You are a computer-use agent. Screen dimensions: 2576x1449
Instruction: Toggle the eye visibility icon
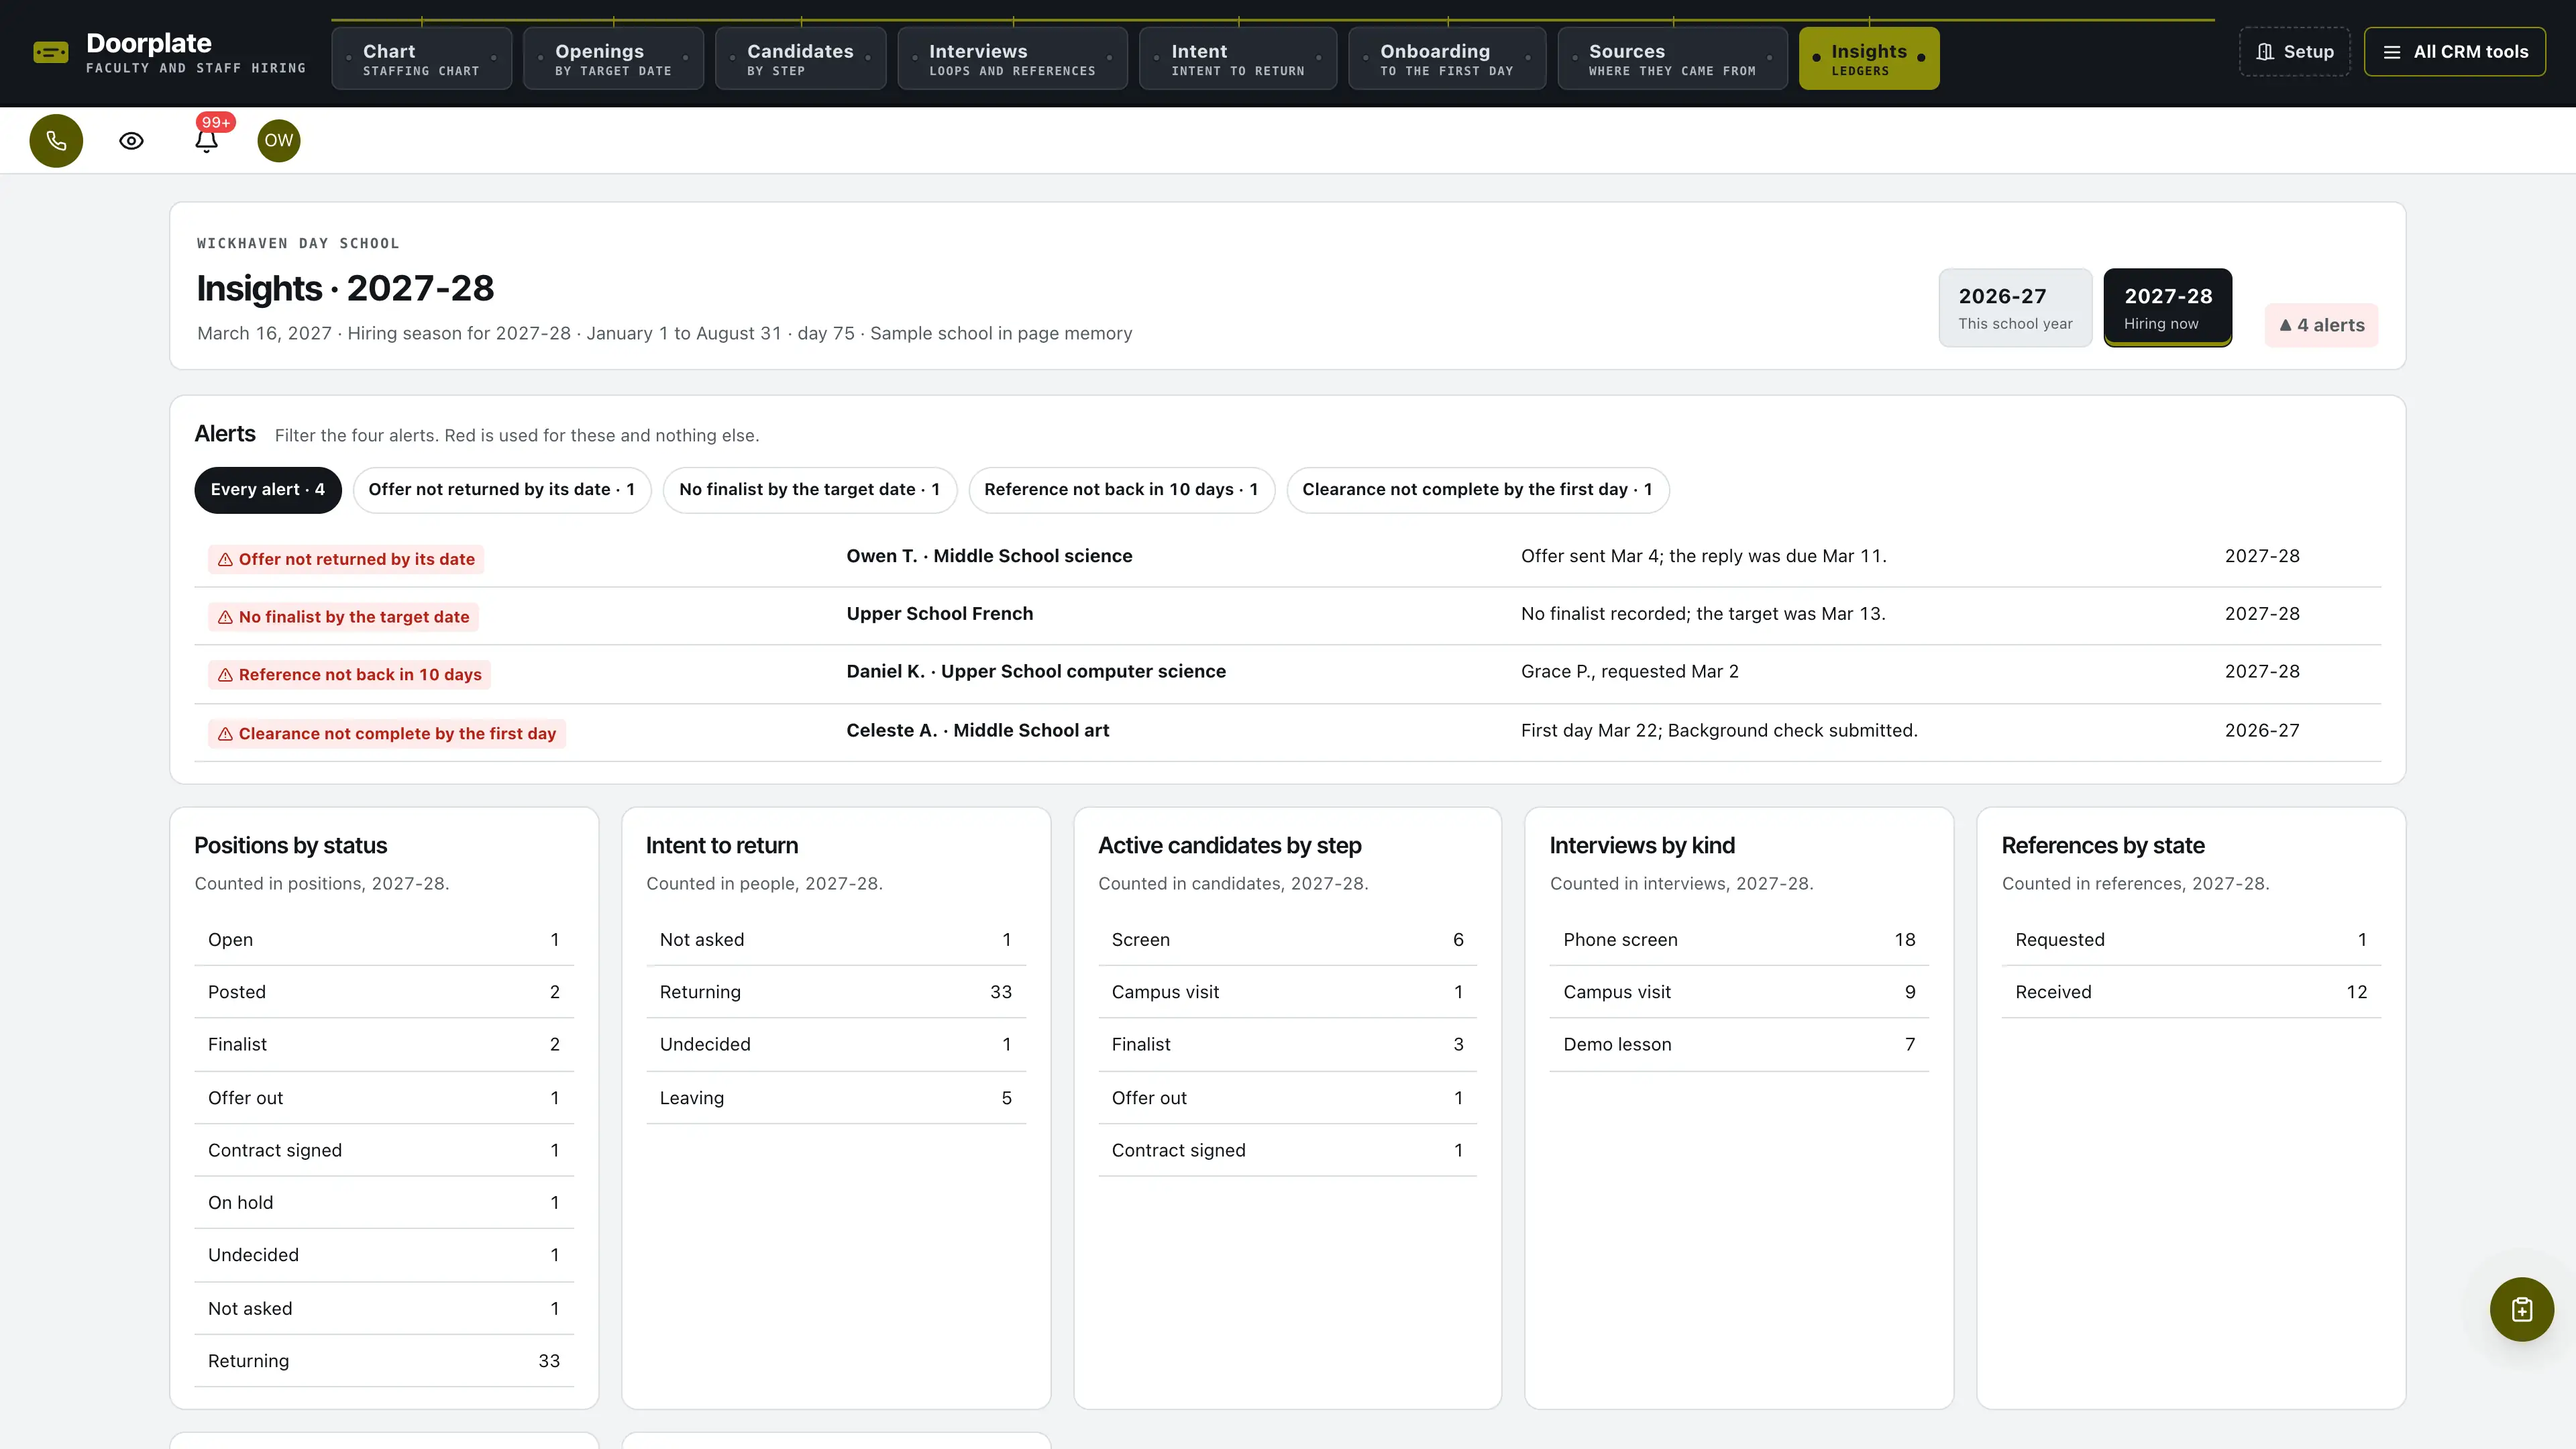[x=131, y=141]
